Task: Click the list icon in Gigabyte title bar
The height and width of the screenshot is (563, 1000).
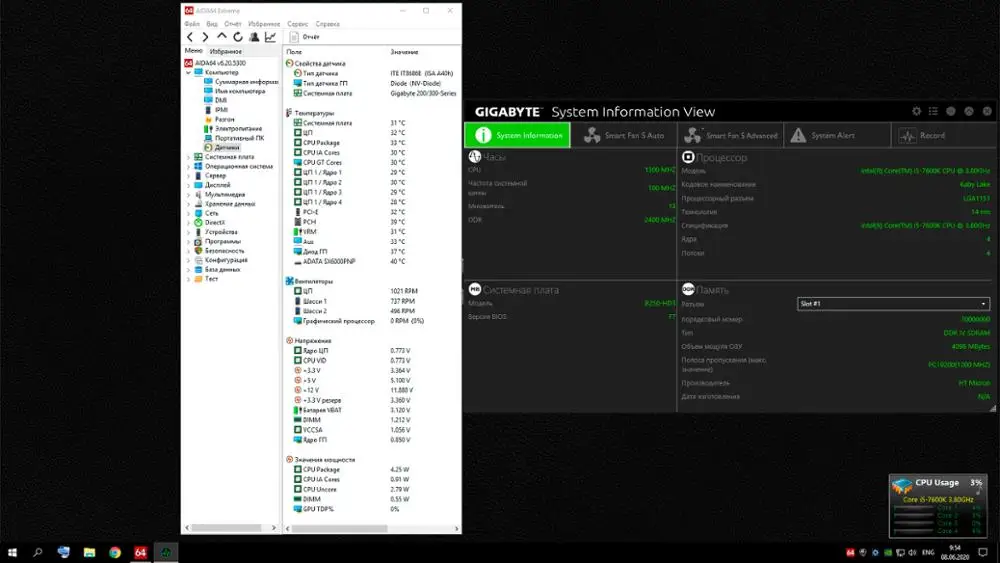Action: tap(933, 111)
